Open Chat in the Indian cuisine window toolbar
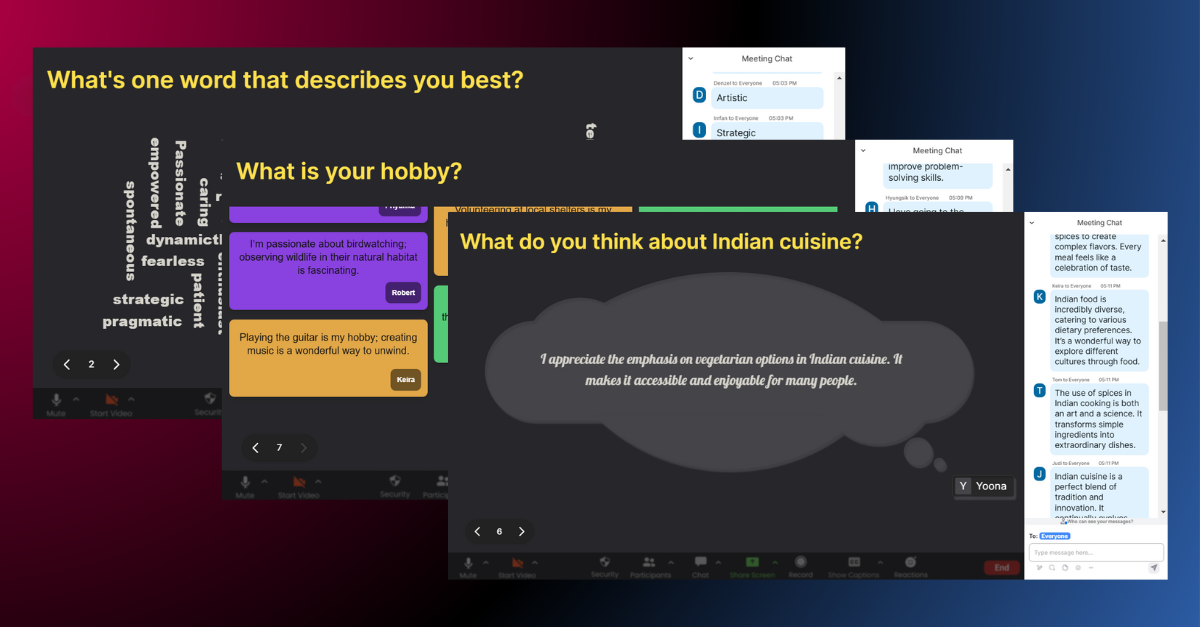Screen dimensions: 1200x627 (701, 566)
